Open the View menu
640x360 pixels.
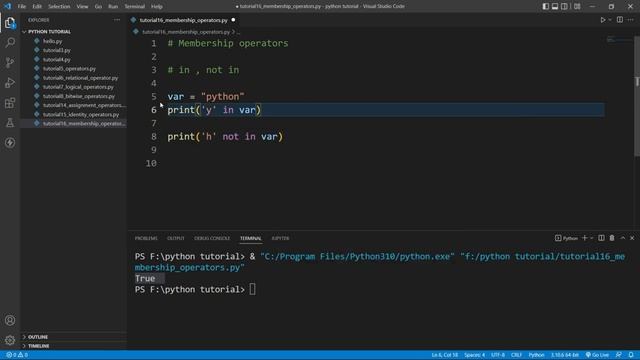point(82,6)
